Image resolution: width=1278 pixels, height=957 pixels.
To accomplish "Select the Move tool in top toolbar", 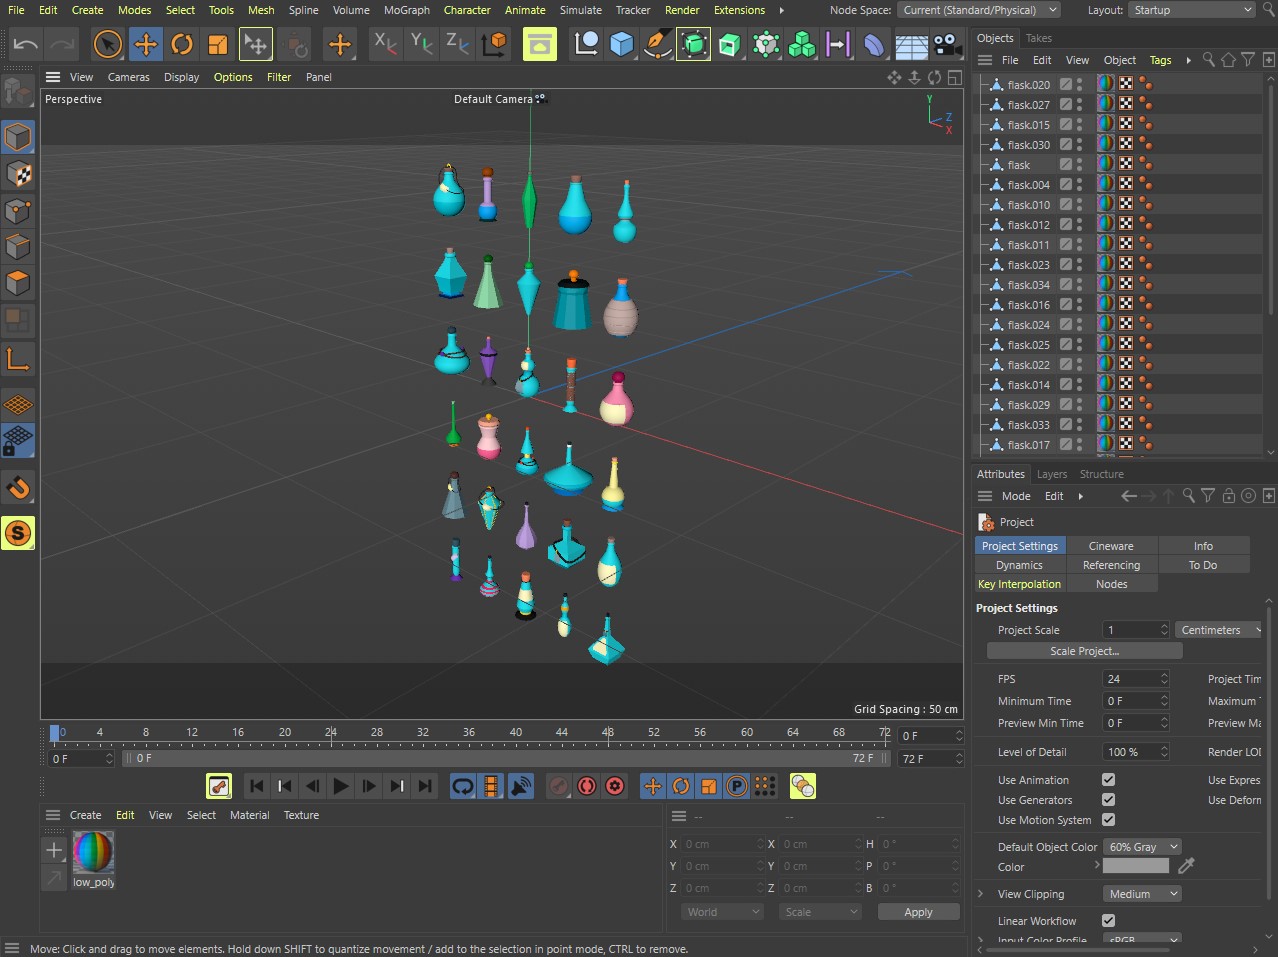I will coord(145,44).
